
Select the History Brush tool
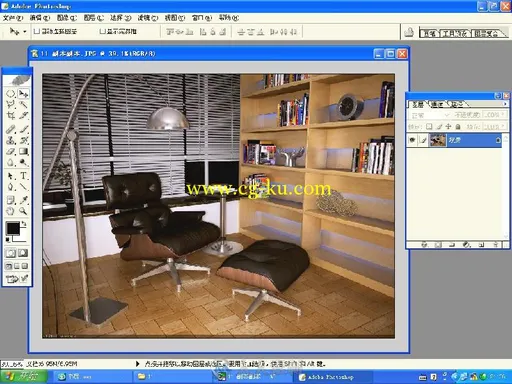click(23, 140)
